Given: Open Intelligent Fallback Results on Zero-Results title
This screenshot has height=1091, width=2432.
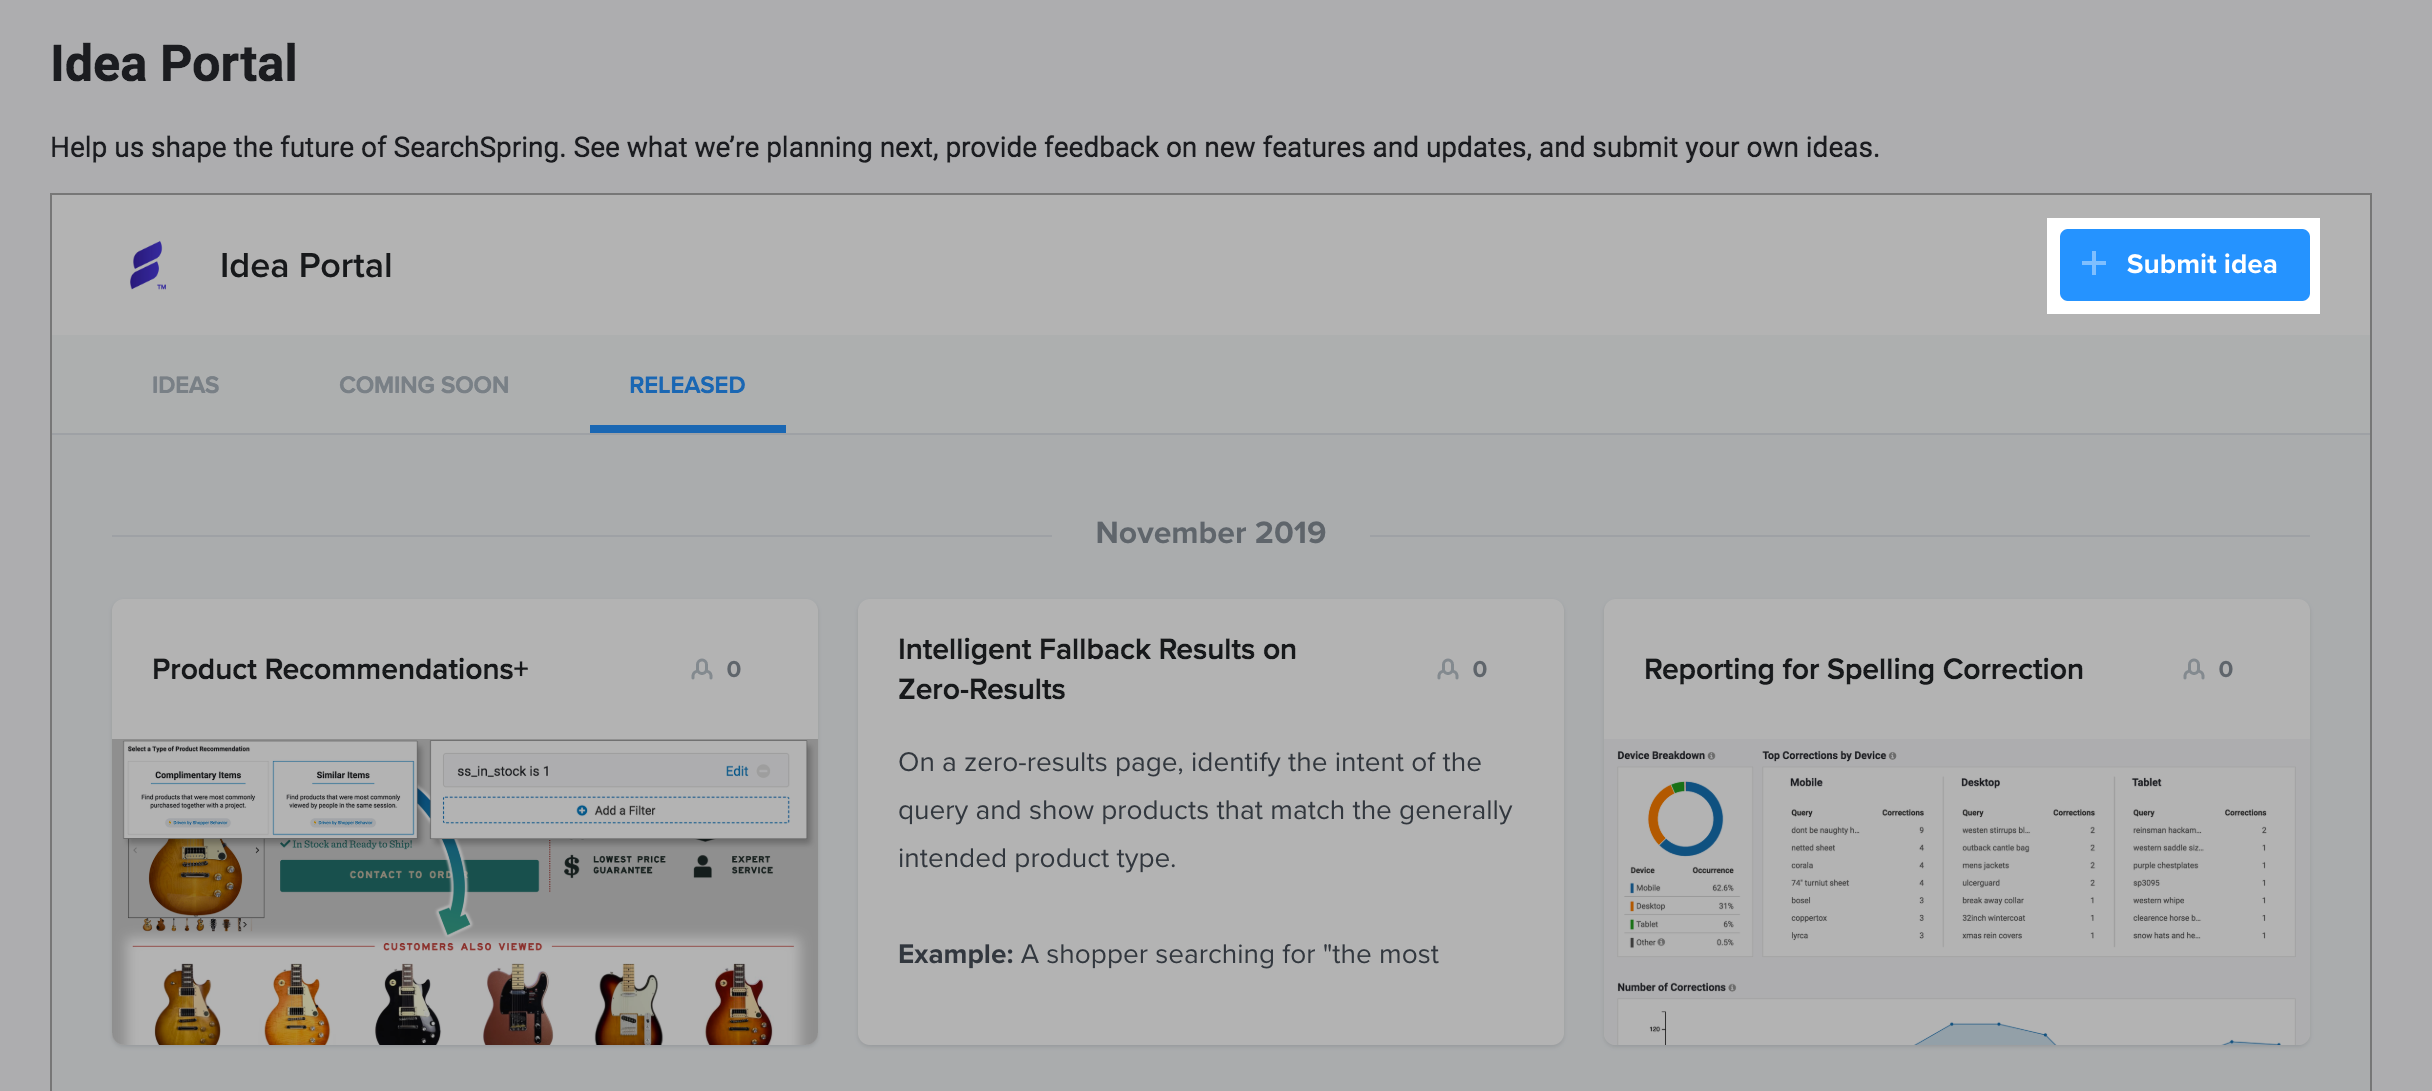Looking at the screenshot, I should (1097, 669).
